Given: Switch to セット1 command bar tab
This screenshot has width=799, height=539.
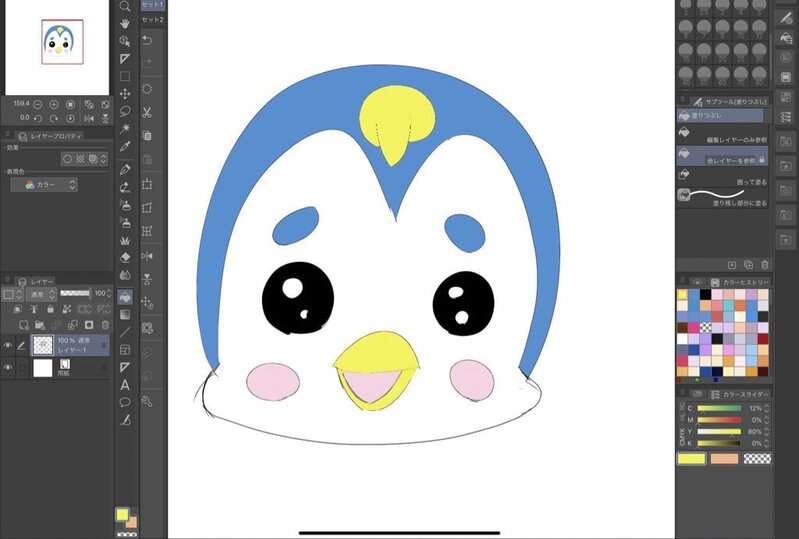Looking at the screenshot, I should (152, 5).
